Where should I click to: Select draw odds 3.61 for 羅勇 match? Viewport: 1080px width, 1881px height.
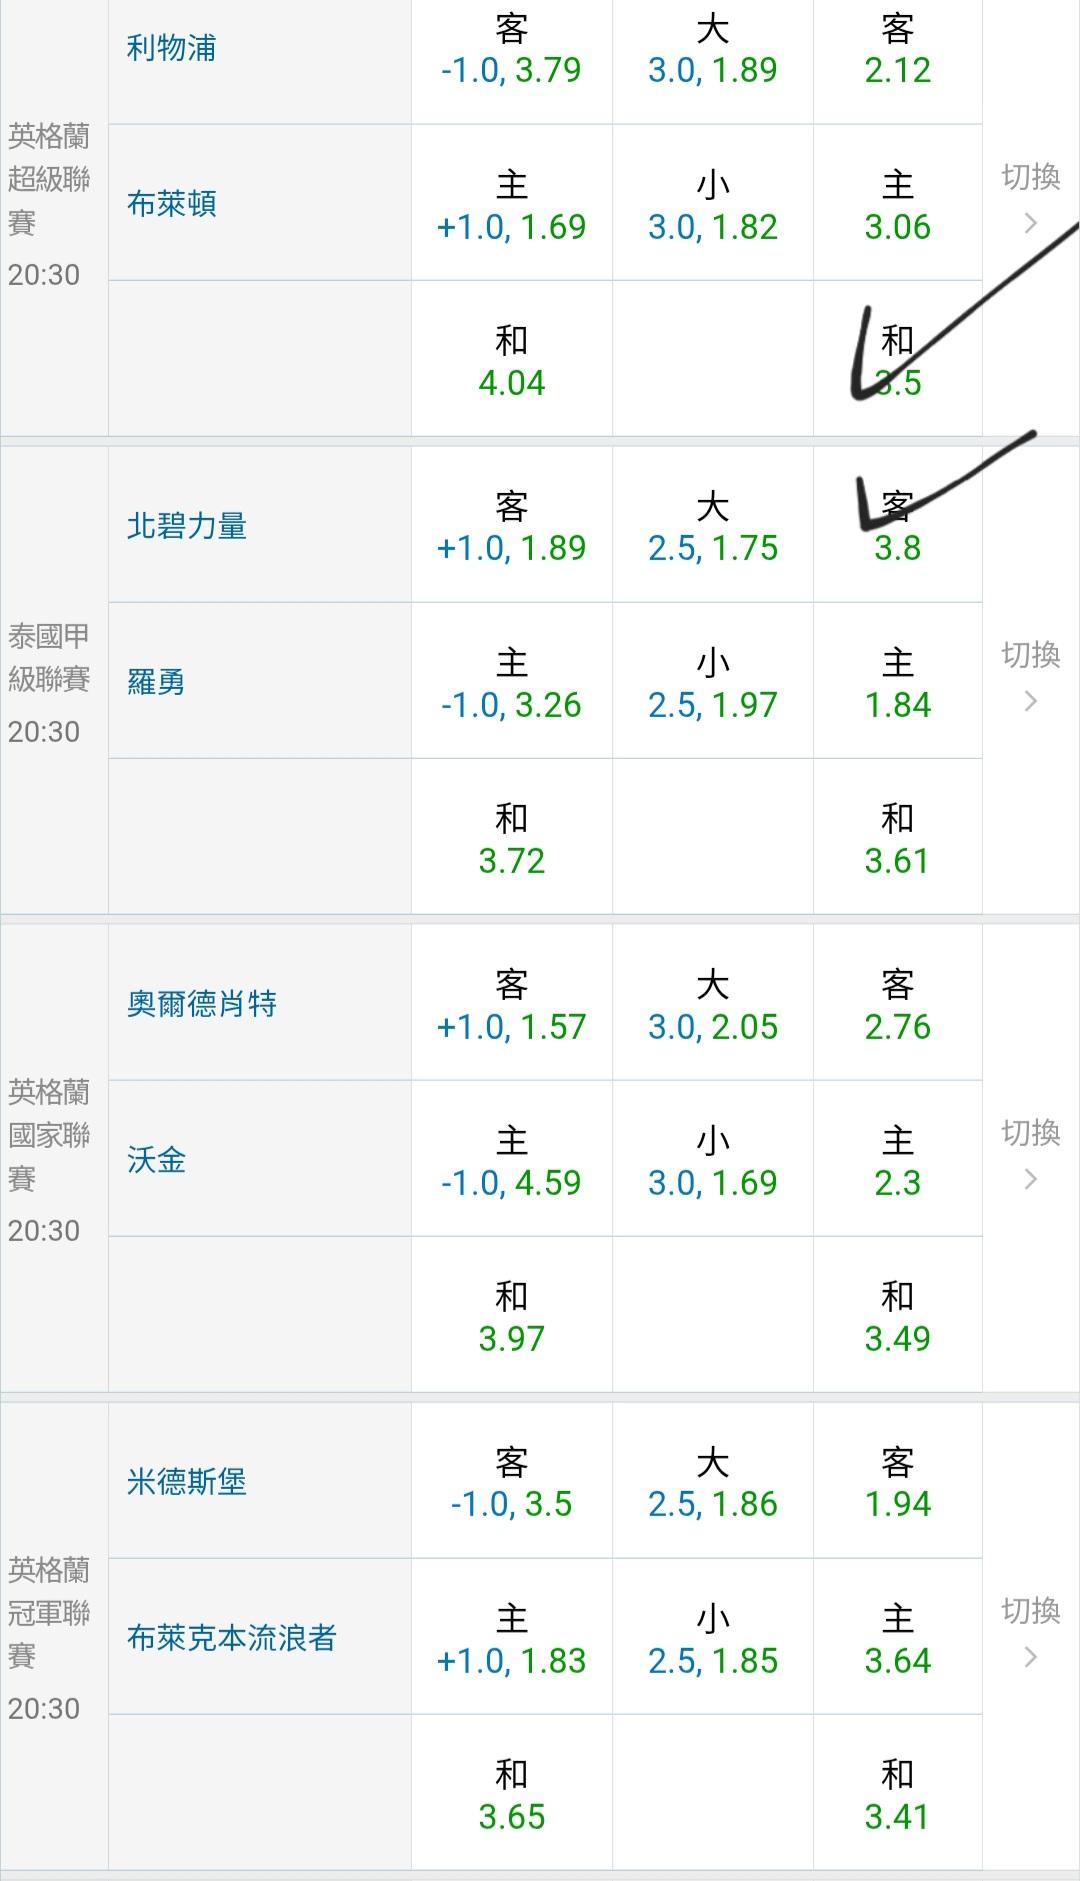tap(897, 840)
